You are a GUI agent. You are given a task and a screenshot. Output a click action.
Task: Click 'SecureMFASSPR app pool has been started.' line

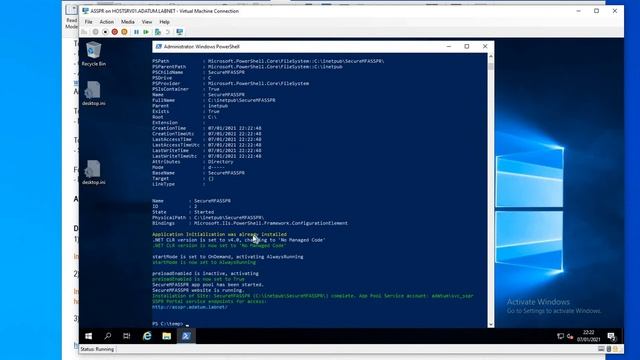point(208,284)
